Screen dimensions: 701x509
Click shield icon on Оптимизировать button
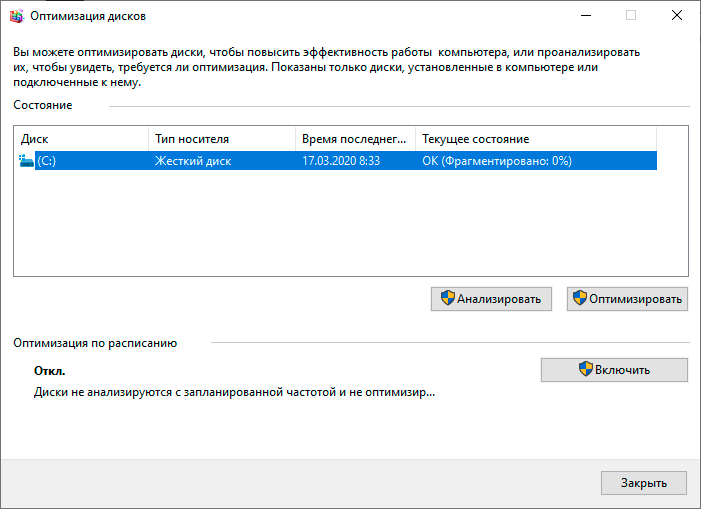[580, 298]
